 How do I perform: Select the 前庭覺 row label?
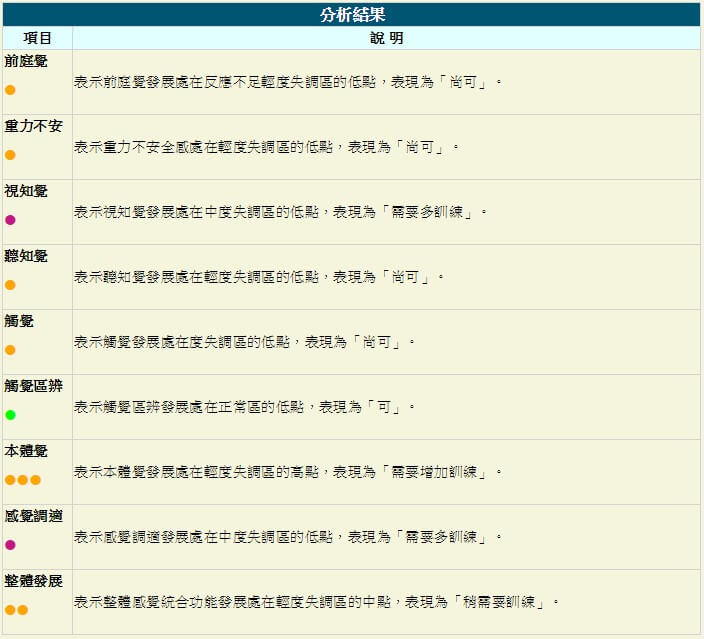(x=26, y=61)
